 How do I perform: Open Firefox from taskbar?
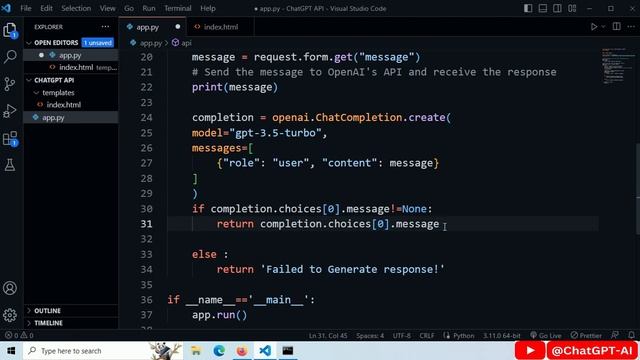pyautogui.click(x=242, y=351)
